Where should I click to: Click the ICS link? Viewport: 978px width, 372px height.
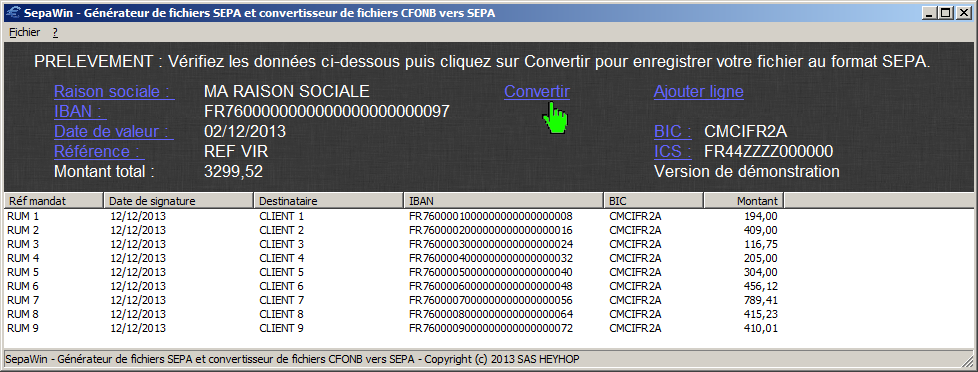[672, 152]
